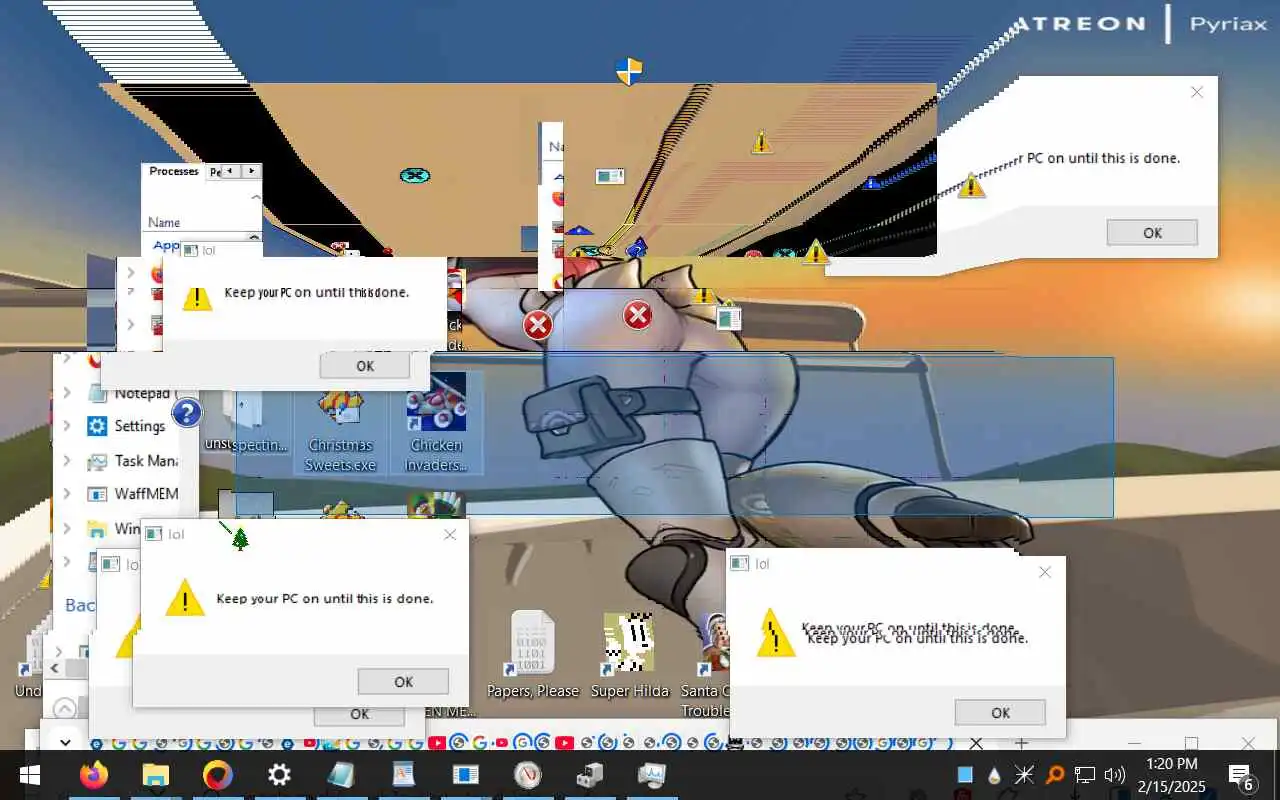Viewport: 1280px width, 800px height.
Task: Sort processes by the Name column header
Action: pyautogui.click(x=164, y=223)
